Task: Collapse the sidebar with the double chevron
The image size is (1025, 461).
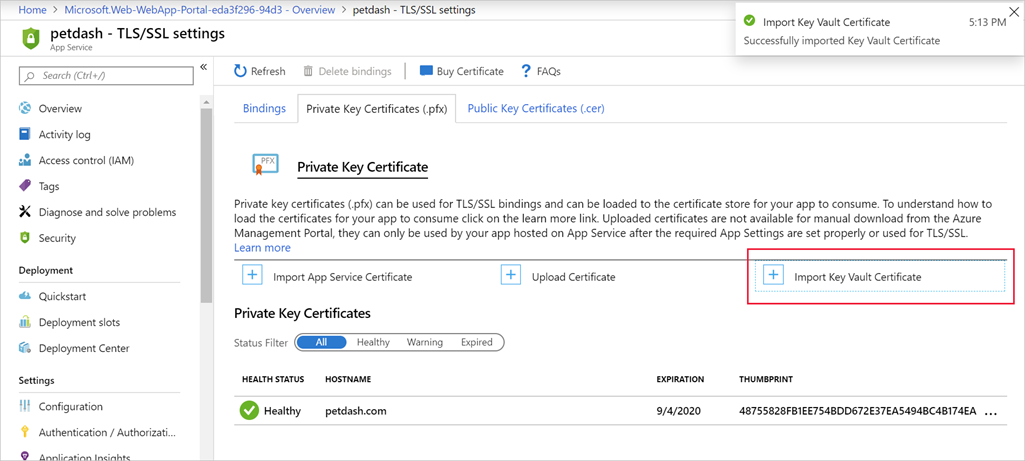Action: pyautogui.click(x=203, y=67)
